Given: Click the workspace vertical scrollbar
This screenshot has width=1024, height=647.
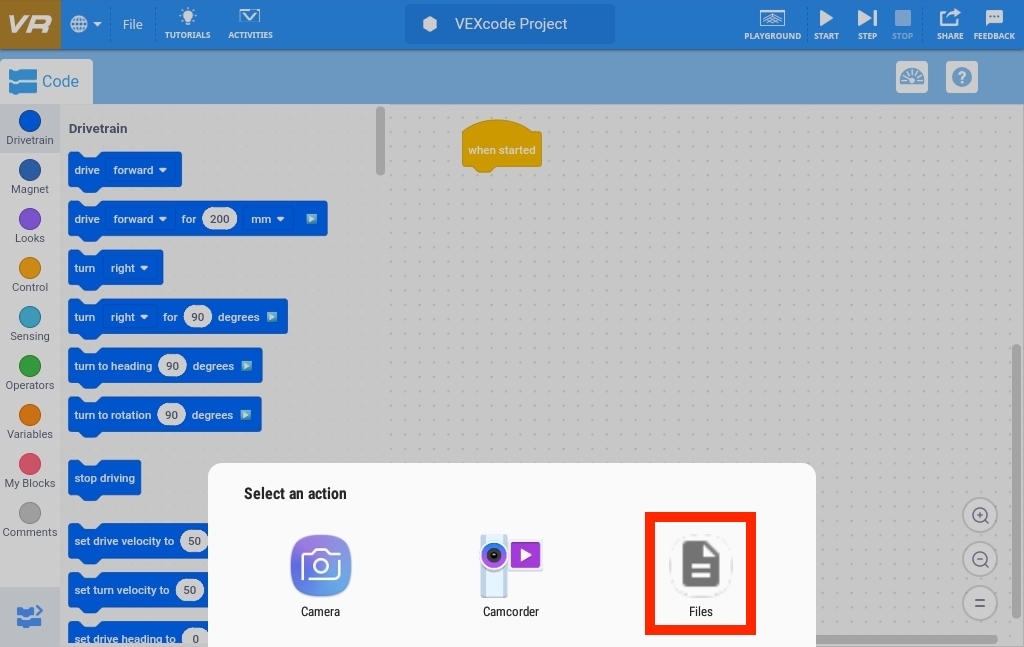Looking at the screenshot, I should [1016, 481].
